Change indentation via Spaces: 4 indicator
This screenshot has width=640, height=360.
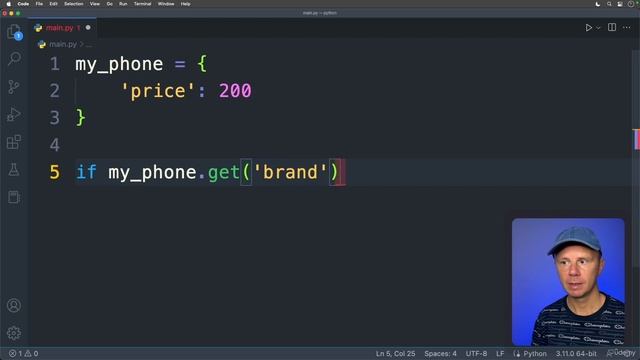[x=440, y=353]
